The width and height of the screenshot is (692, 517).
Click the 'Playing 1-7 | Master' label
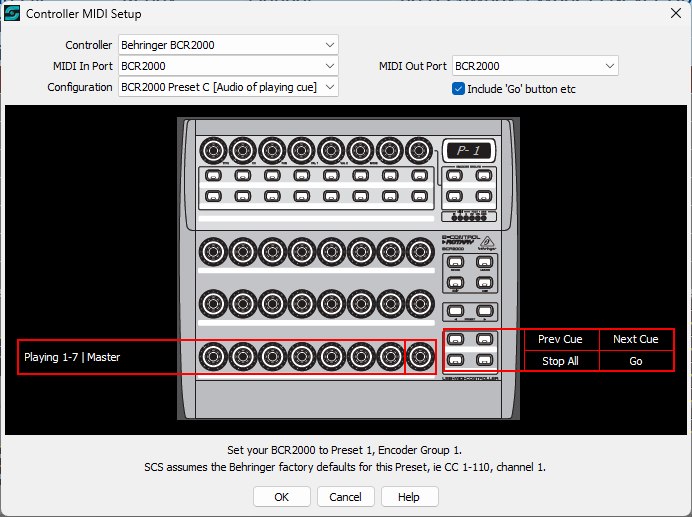click(x=72, y=357)
